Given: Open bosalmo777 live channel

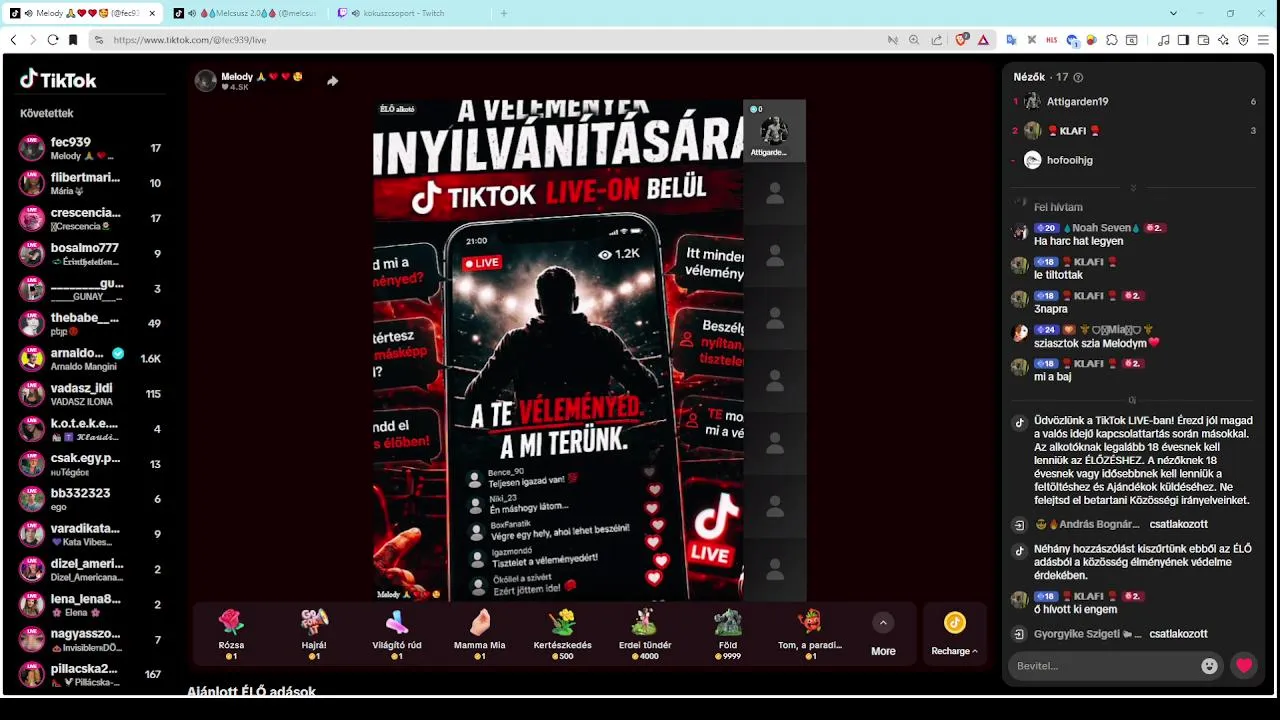Looking at the screenshot, I should tap(91, 254).
